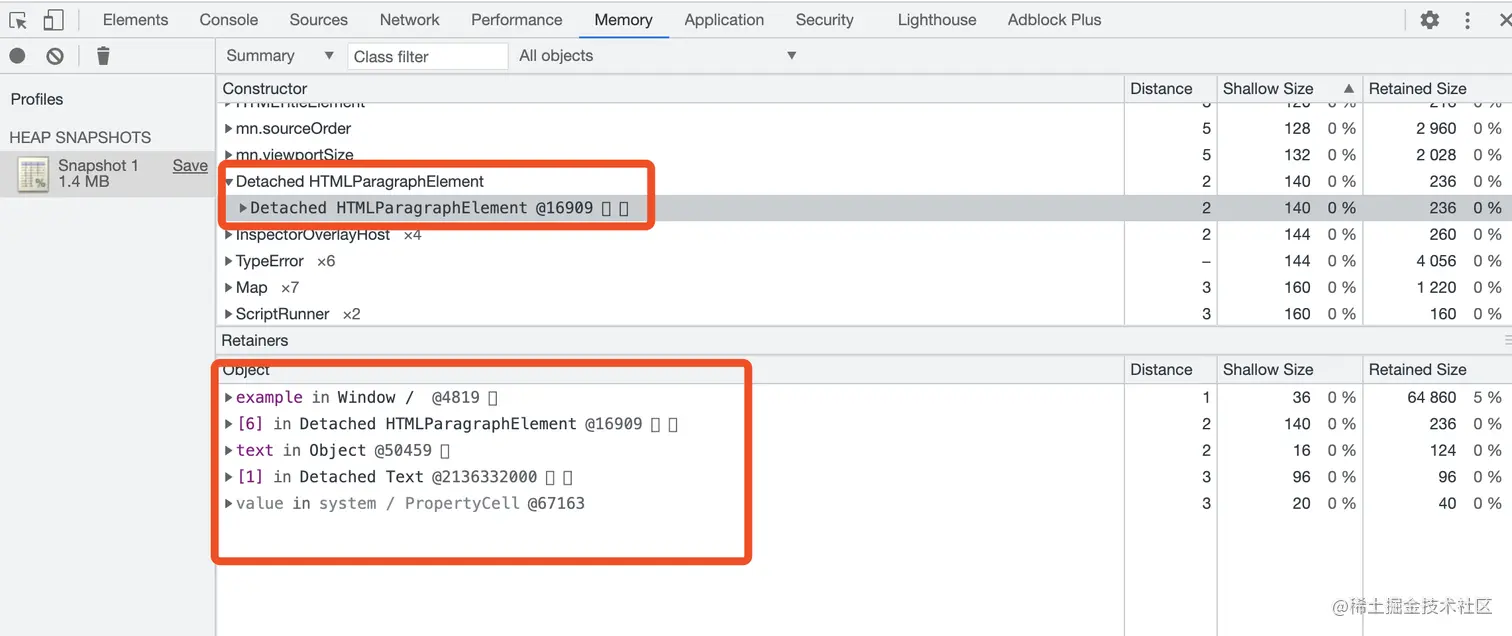Viewport: 1512px width, 636px height.
Task: Open the All objects filter dropdown
Action: point(657,56)
